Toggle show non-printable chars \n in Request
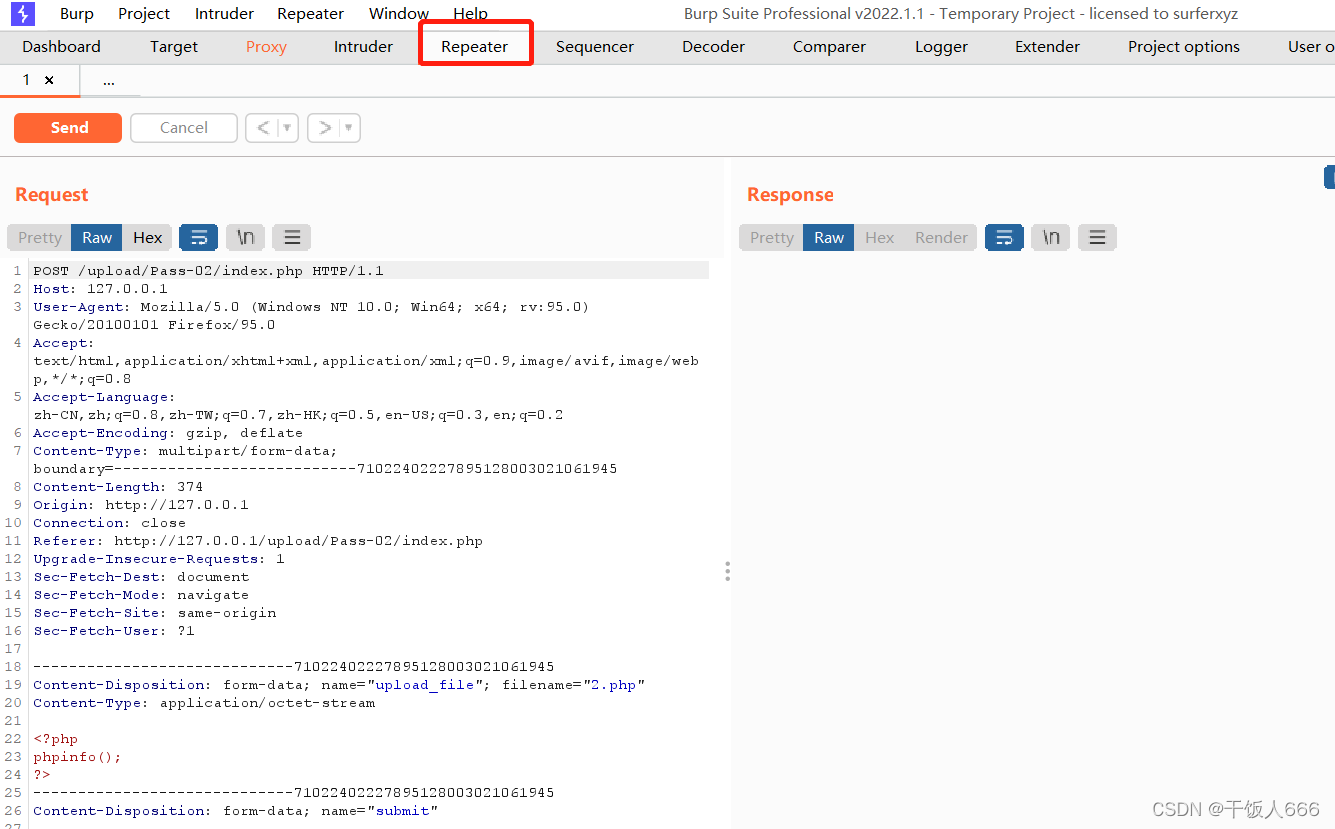 [x=245, y=237]
